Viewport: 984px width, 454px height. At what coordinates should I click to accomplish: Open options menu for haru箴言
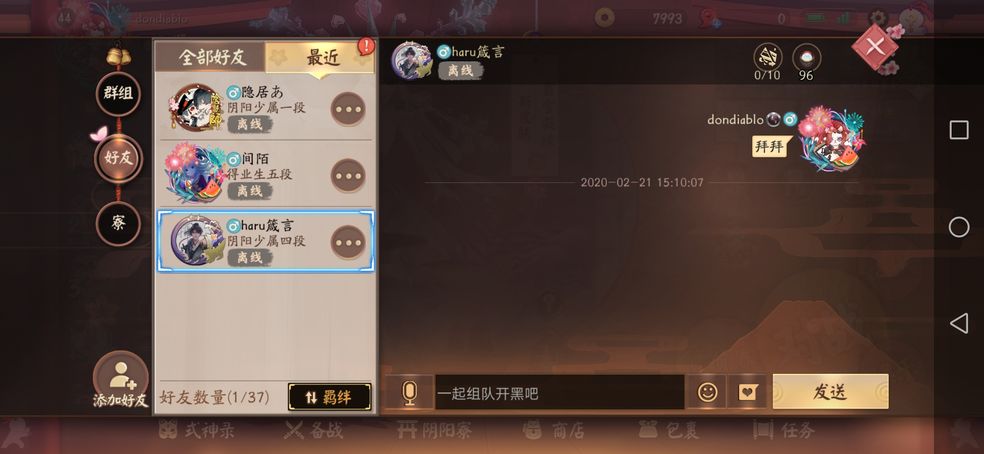tap(348, 242)
